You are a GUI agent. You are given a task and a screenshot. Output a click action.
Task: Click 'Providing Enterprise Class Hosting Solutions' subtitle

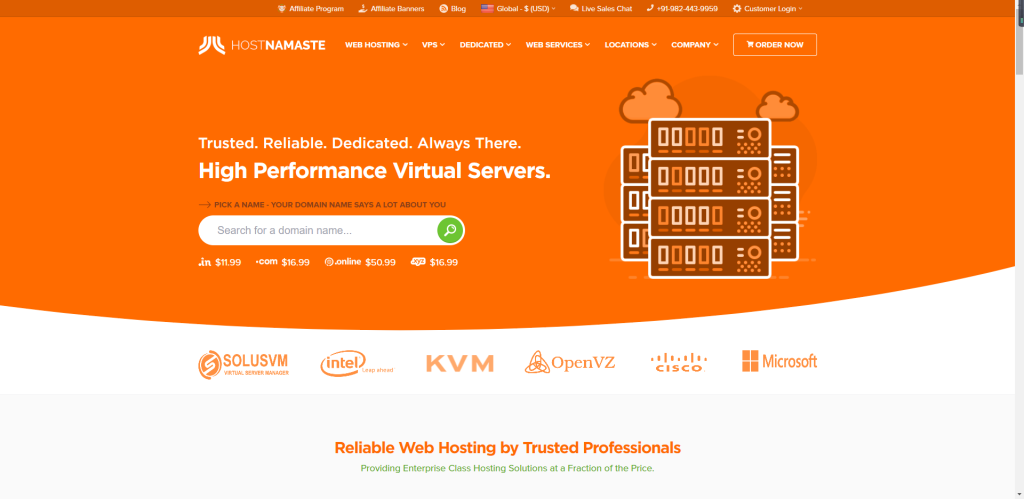click(507, 468)
